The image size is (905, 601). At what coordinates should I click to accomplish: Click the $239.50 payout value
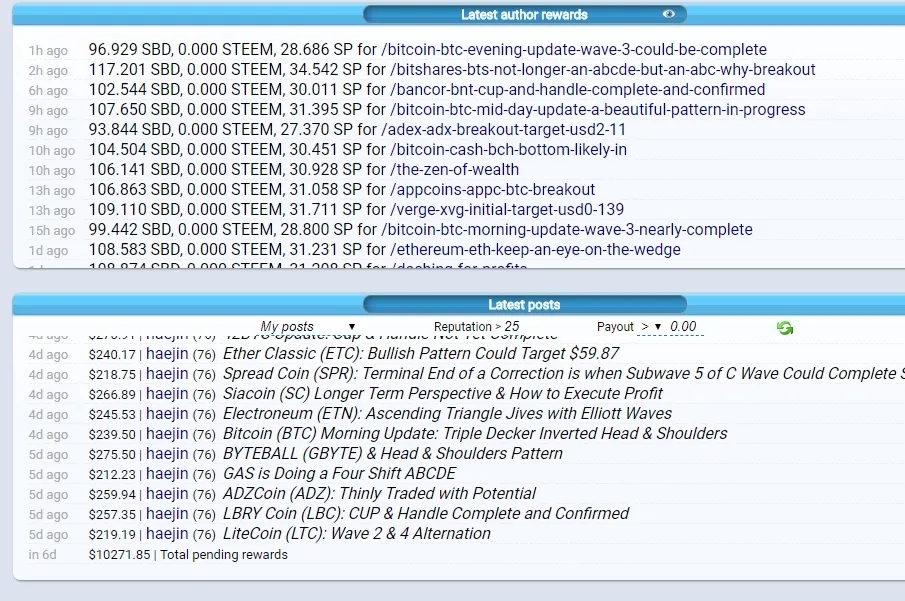[112, 435]
